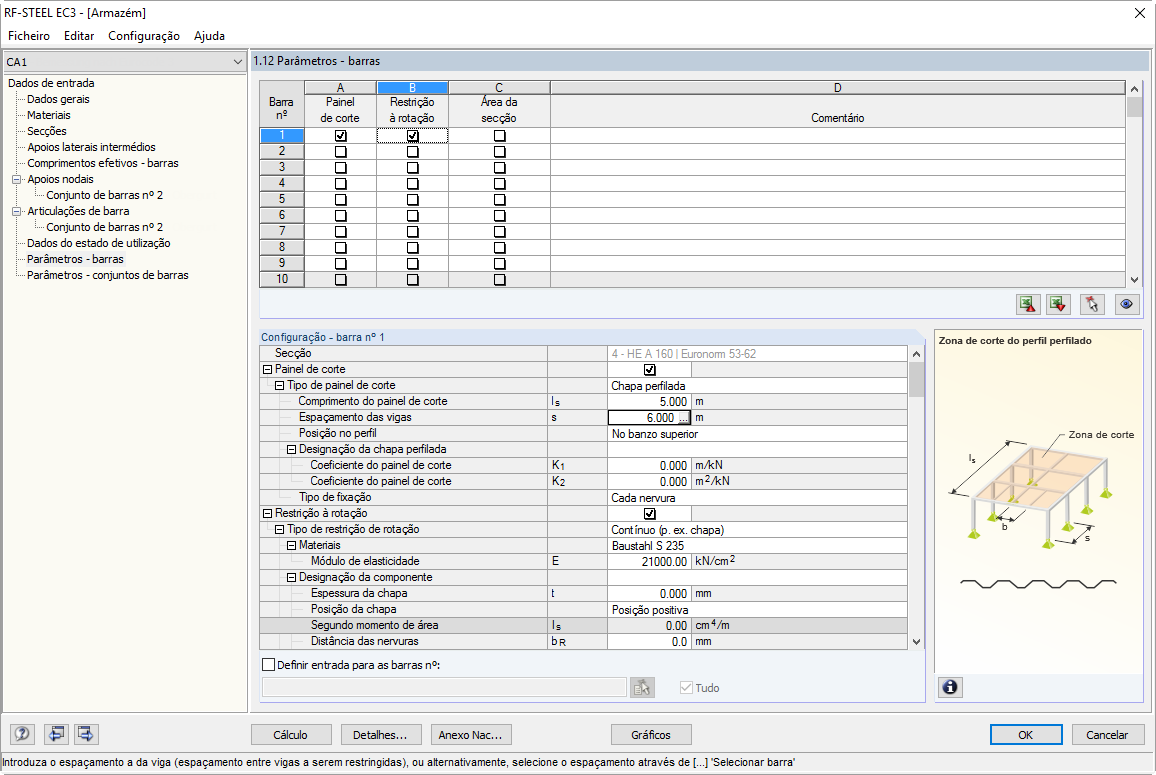Click the Anexo Nac... button
The width and height of the screenshot is (1156, 775).
[x=470, y=734]
